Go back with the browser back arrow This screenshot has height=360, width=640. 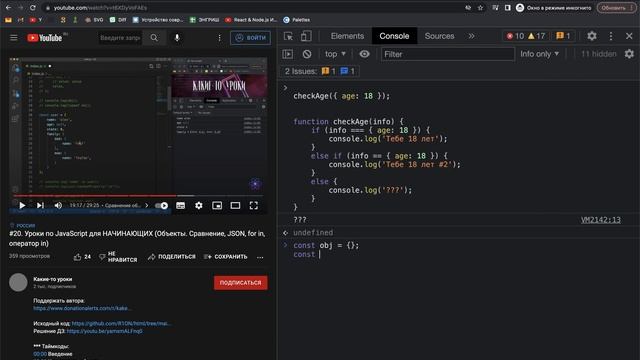(x=8, y=8)
